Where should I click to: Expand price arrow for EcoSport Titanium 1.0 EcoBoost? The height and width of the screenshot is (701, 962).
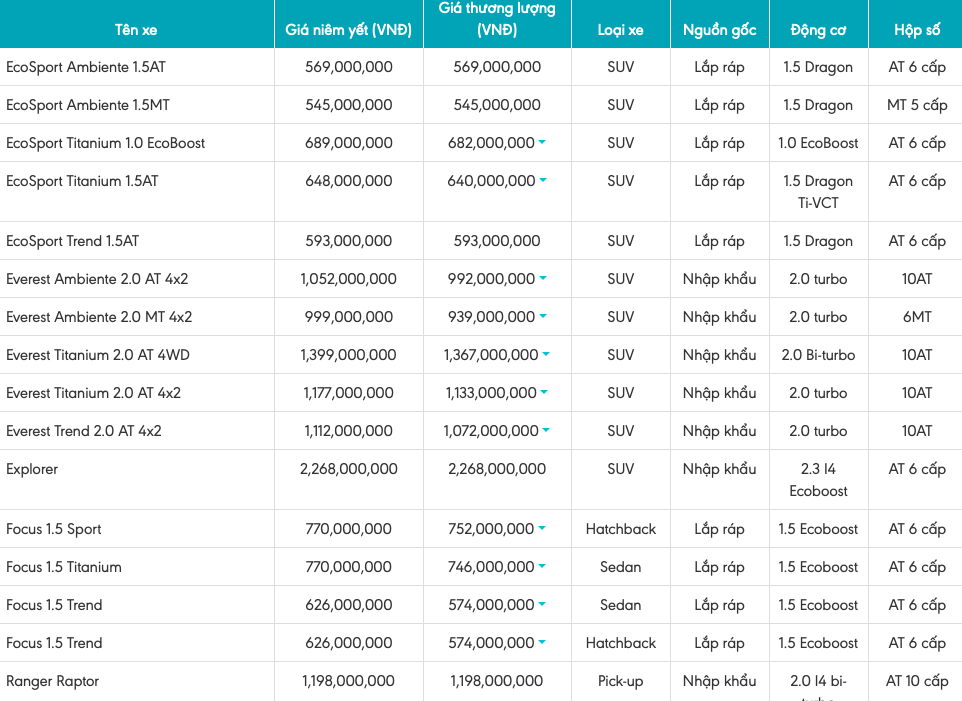tap(542, 143)
